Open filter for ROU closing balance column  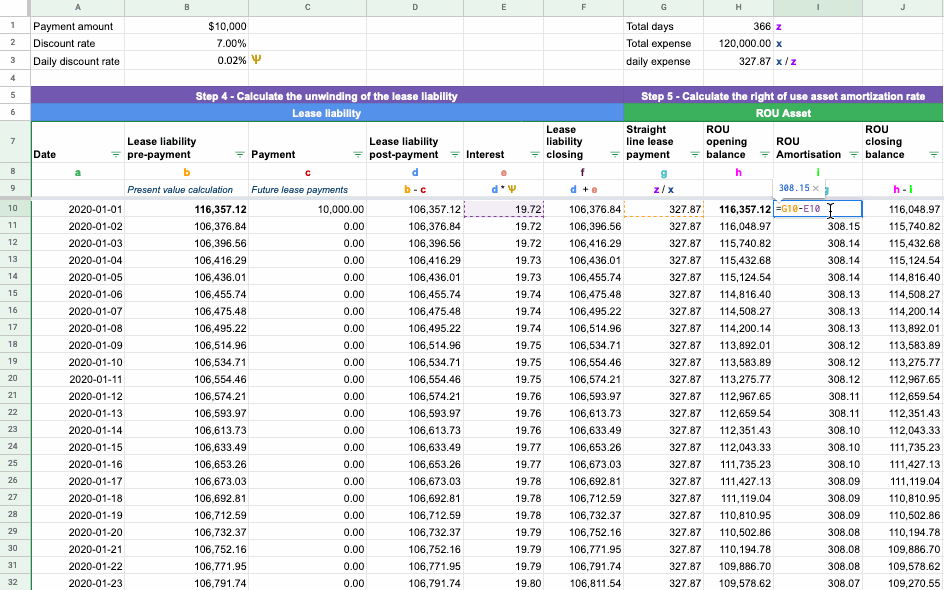click(934, 155)
